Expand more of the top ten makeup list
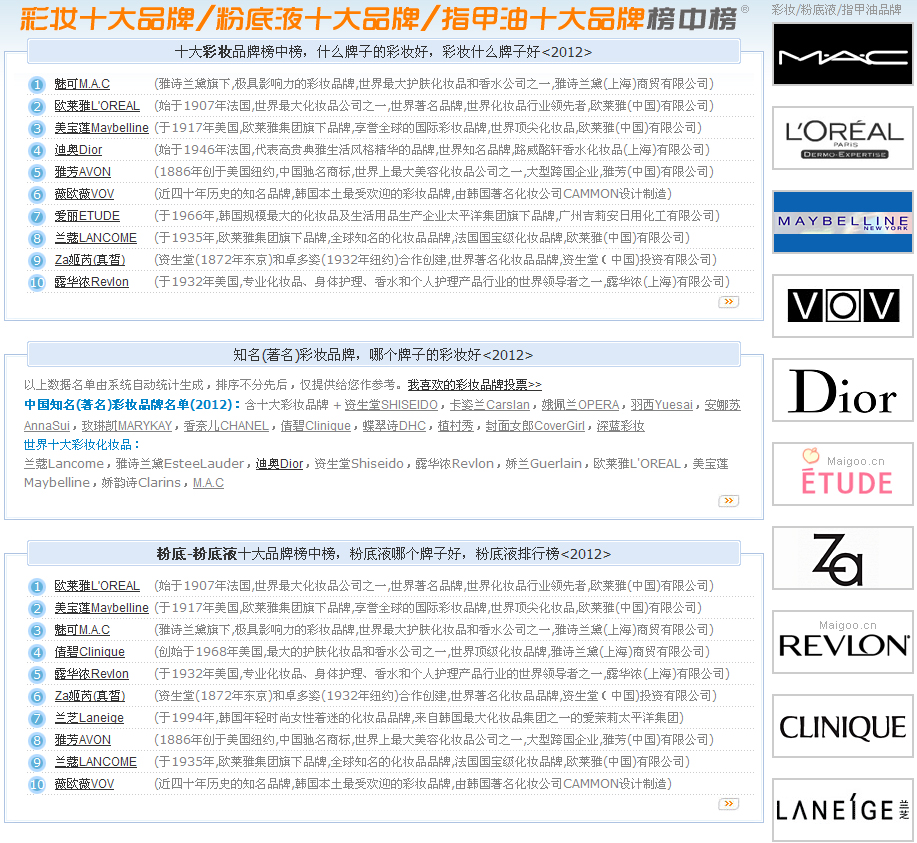Image resolution: width=917 pixels, height=843 pixels. point(728,301)
